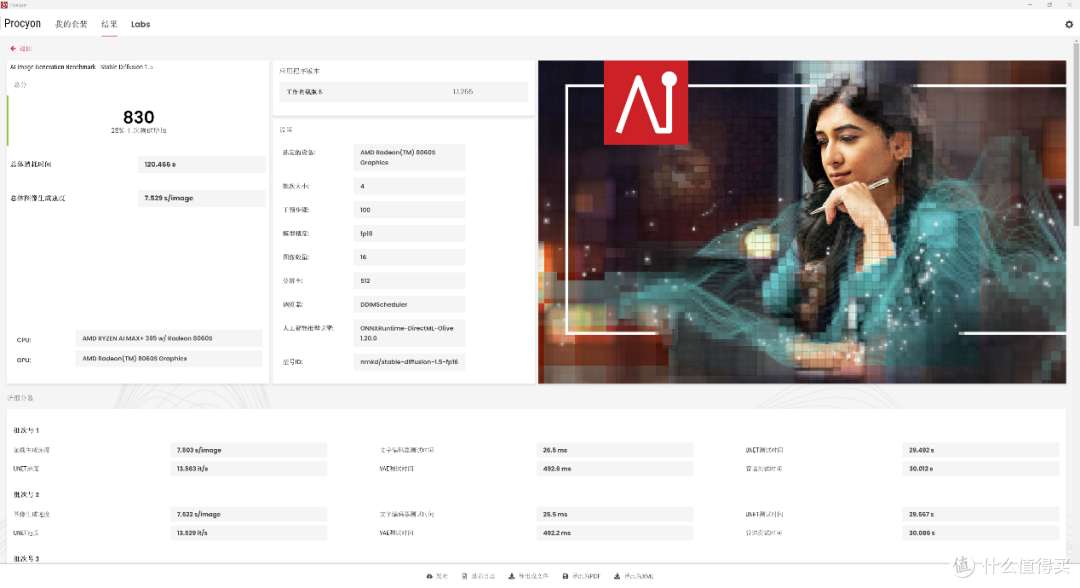The image size is (1080, 588).
Task: Select the DDIMScheduler value
Action: click(409, 304)
